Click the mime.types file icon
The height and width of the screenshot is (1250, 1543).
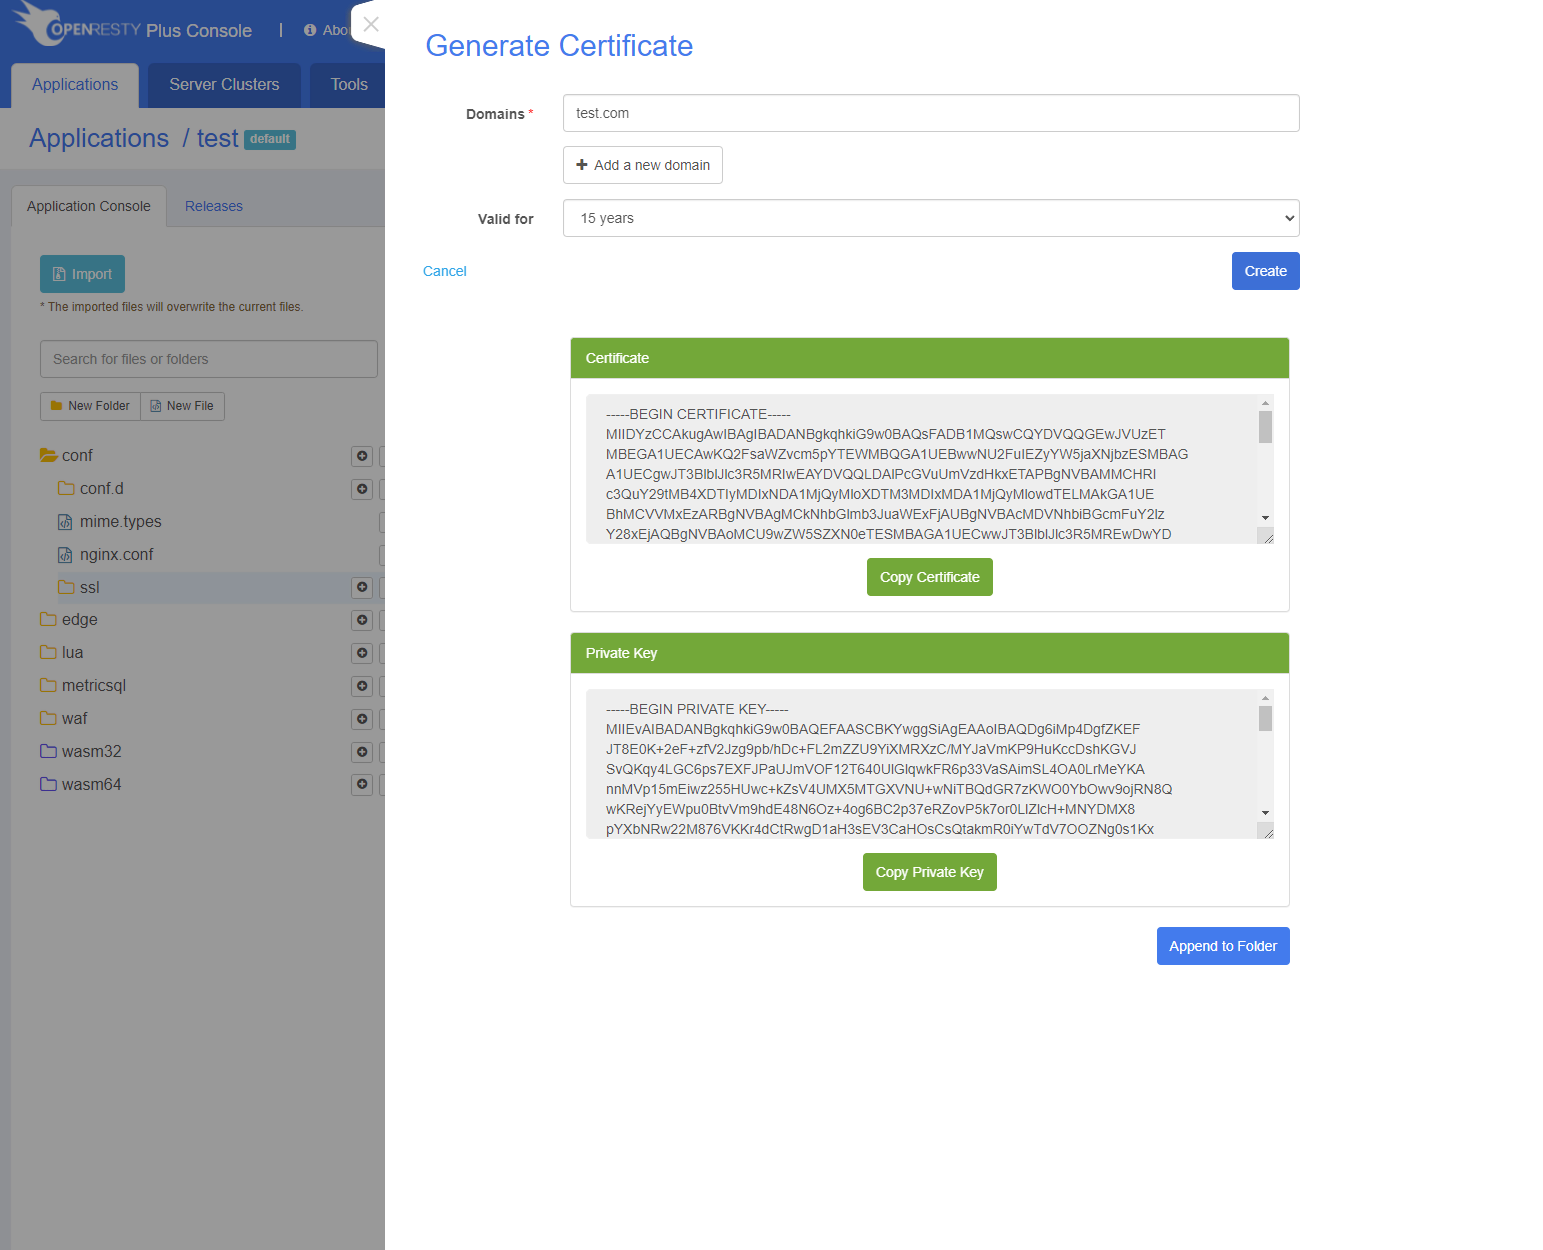click(65, 522)
